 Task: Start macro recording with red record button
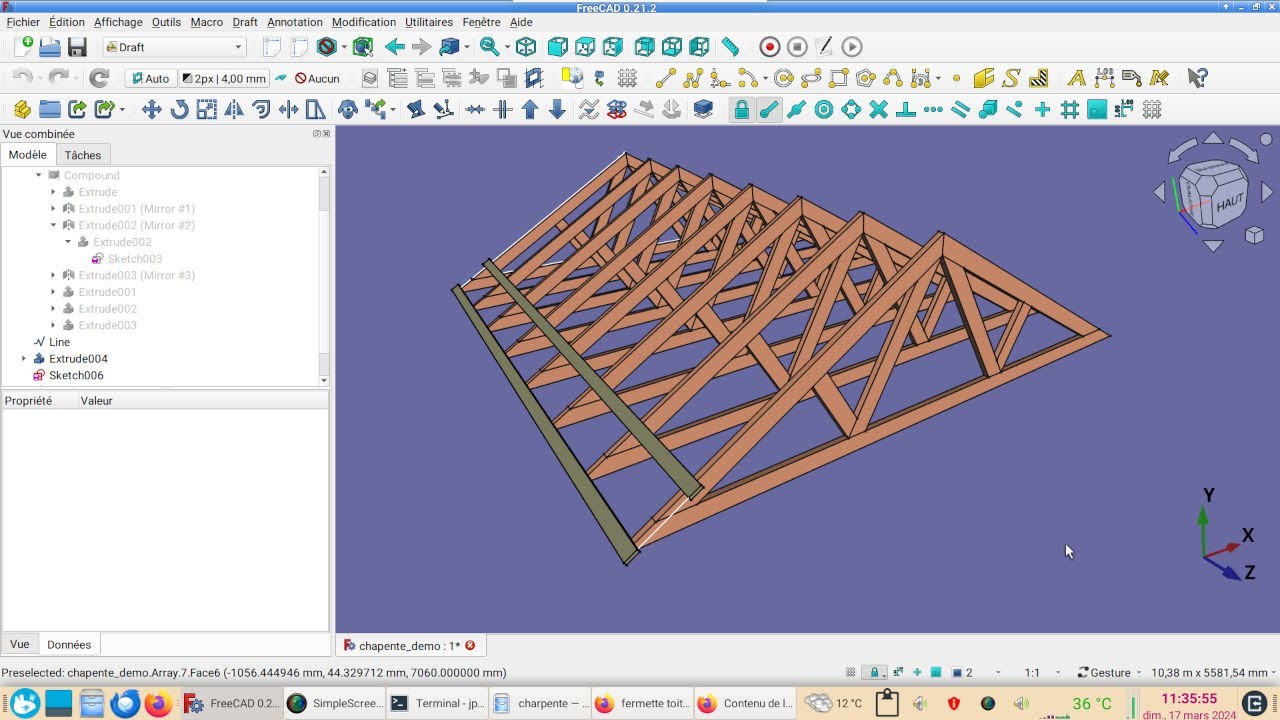point(769,47)
